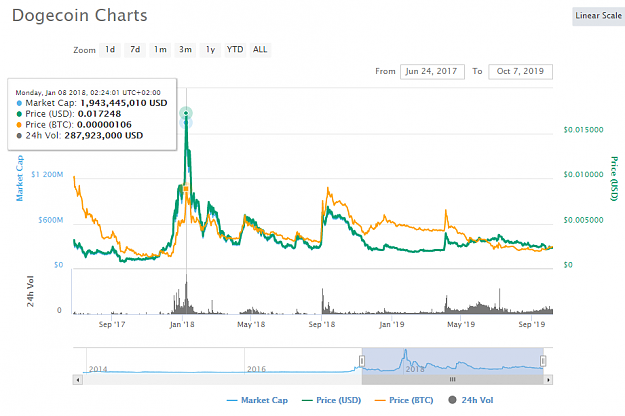Click the Price (USD) axis title

click(614, 179)
